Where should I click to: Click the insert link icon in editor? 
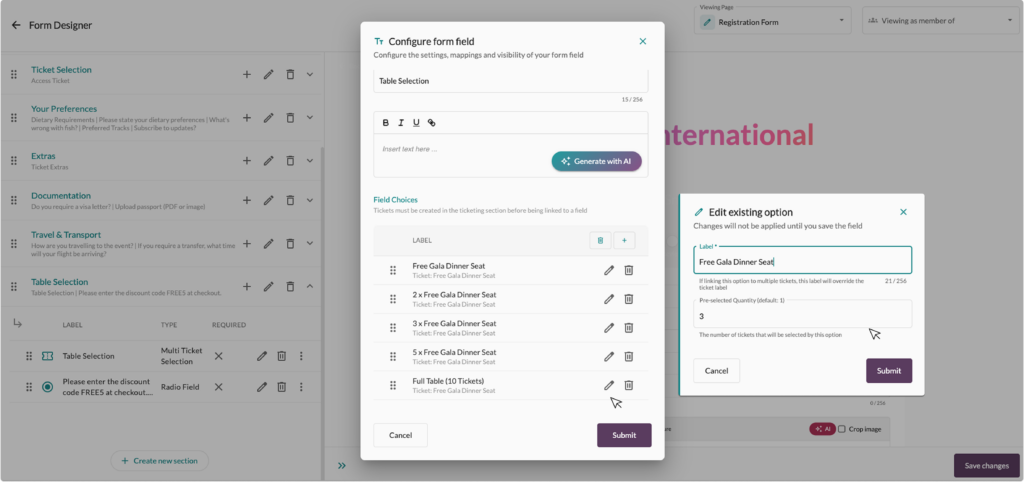click(432, 123)
